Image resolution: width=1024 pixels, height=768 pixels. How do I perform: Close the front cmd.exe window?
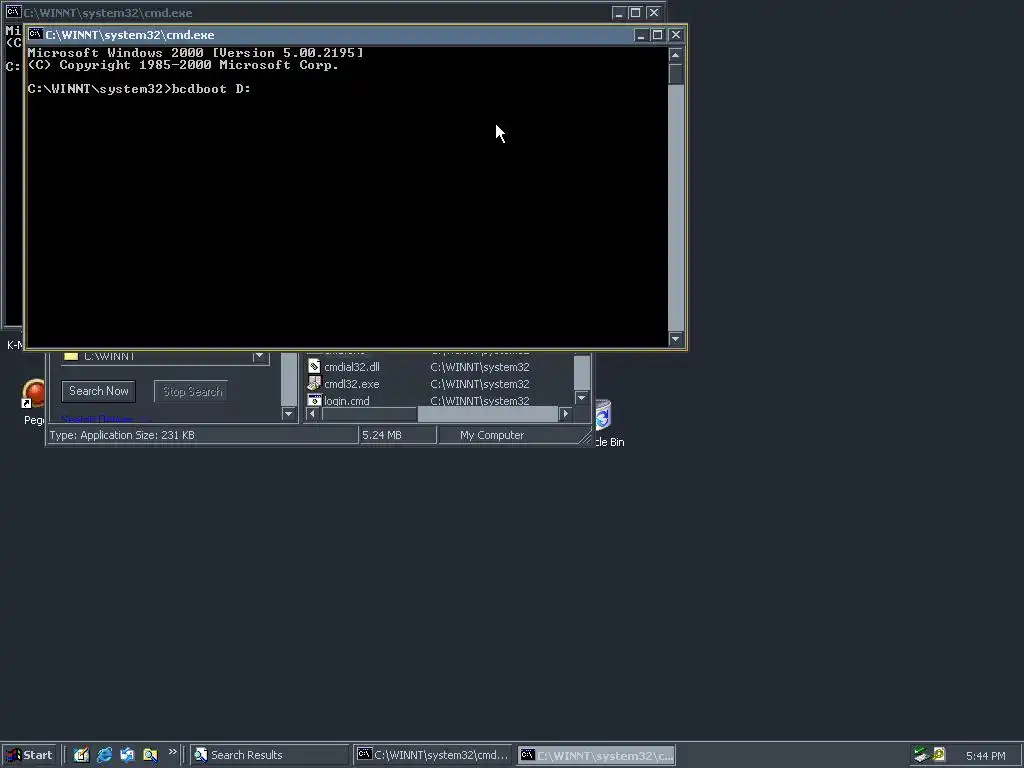click(676, 35)
